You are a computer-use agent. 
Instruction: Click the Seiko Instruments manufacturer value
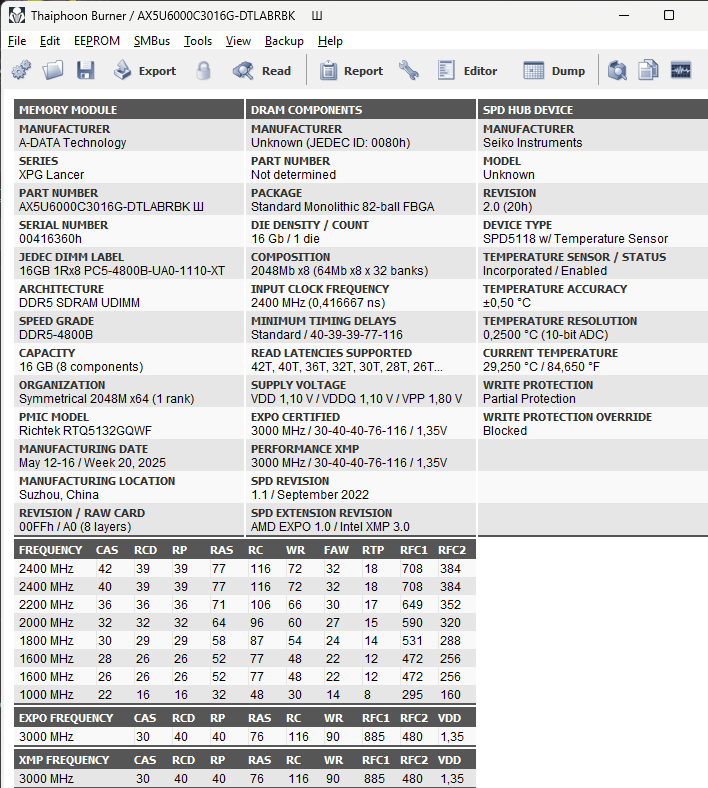click(533, 143)
